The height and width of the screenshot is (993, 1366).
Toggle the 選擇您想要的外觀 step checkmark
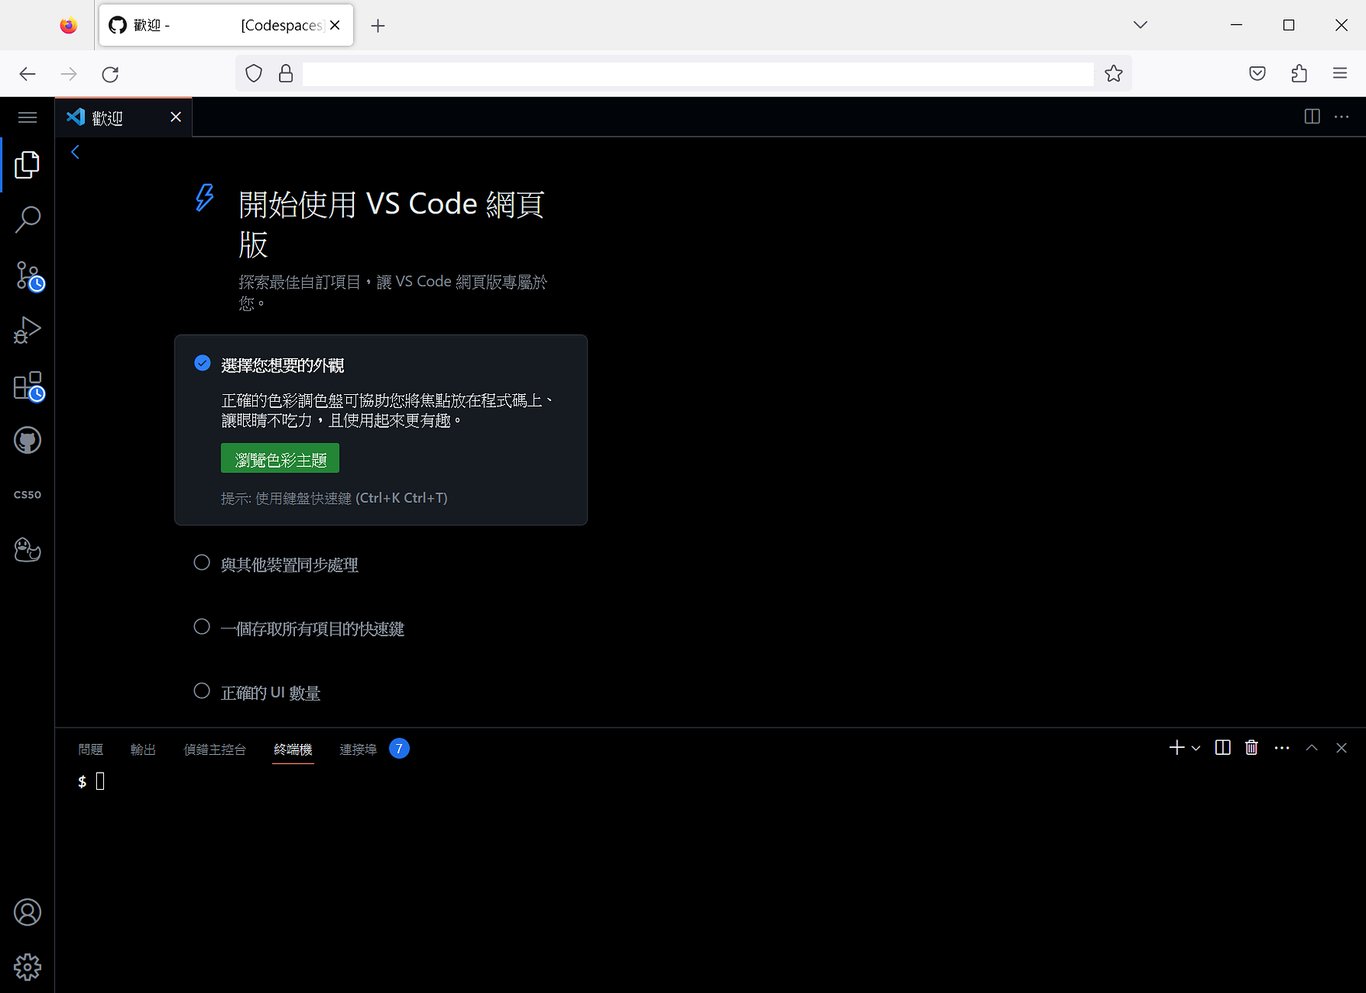pos(202,363)
